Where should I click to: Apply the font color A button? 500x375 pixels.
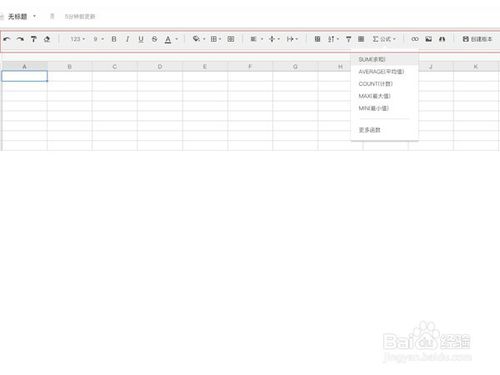(168, 40)
